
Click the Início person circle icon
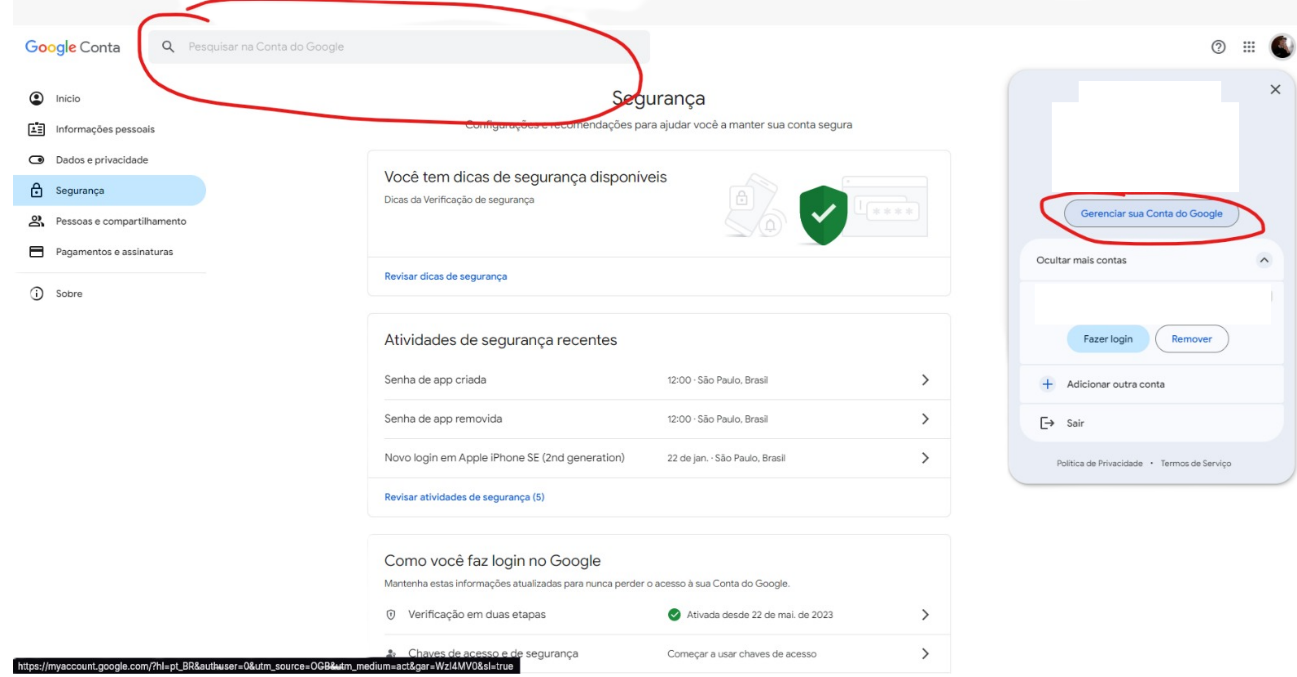coord(37,99)
